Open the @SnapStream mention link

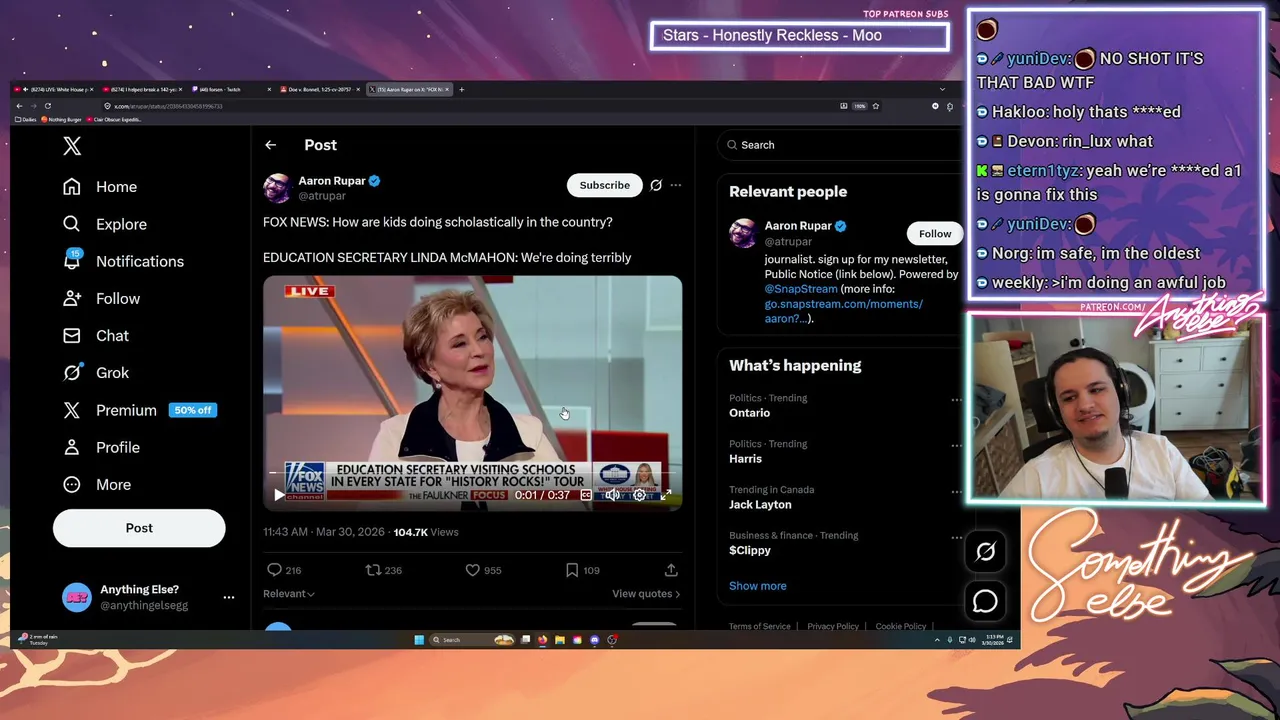point(801,289)
